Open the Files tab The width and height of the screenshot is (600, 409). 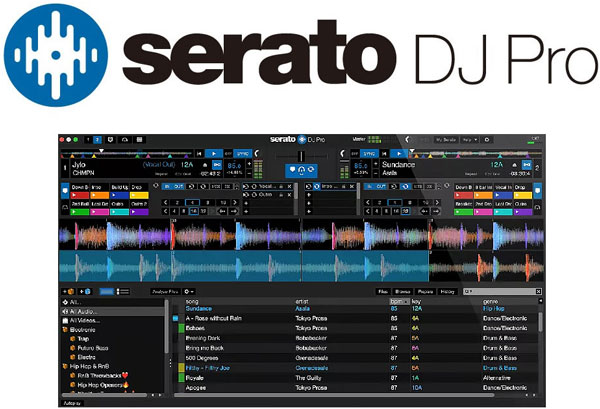click(x=383, y=292)
